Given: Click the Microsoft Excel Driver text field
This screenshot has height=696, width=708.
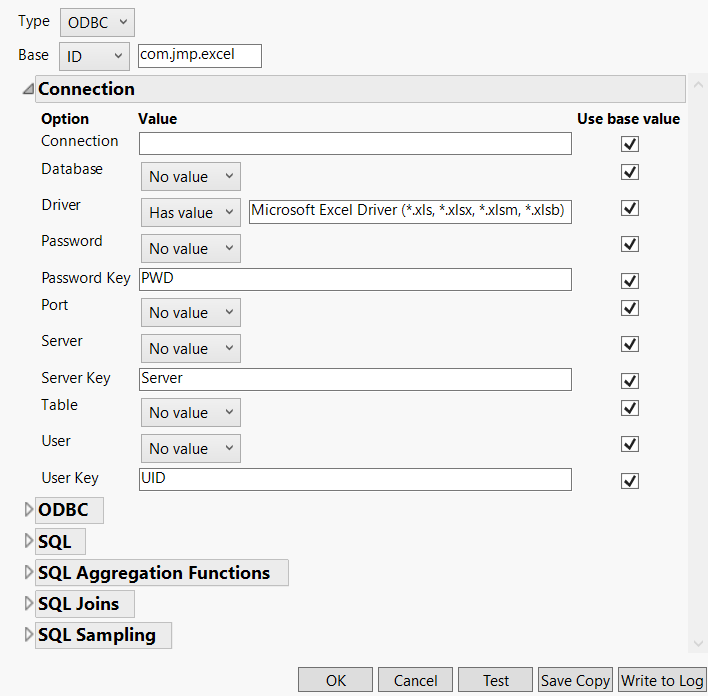Looking at the screenshot, I should tap(410, 211).
